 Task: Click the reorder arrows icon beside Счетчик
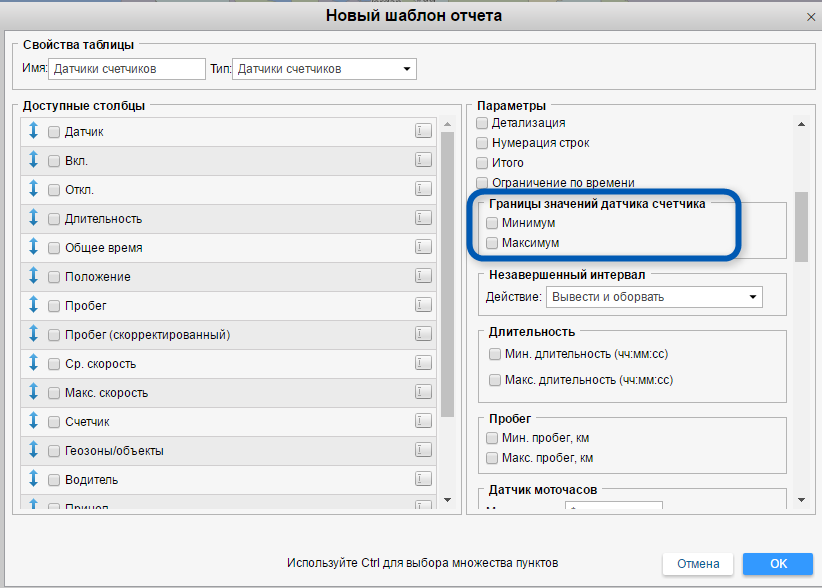pos(33,421)
